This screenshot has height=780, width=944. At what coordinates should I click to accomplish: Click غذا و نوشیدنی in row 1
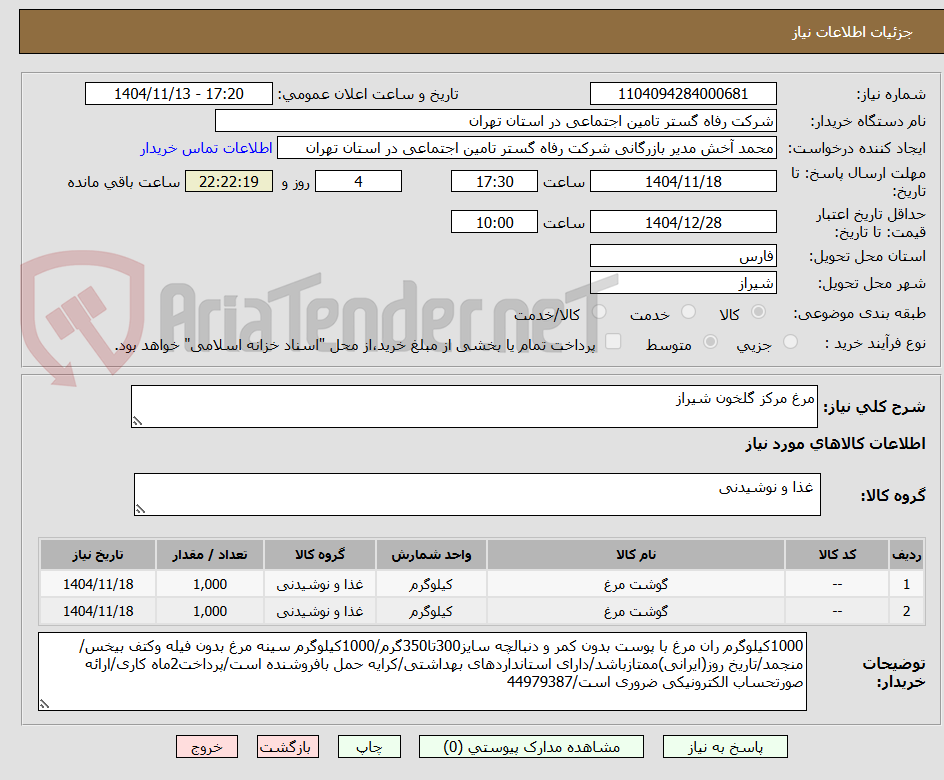tap(320, 584)
